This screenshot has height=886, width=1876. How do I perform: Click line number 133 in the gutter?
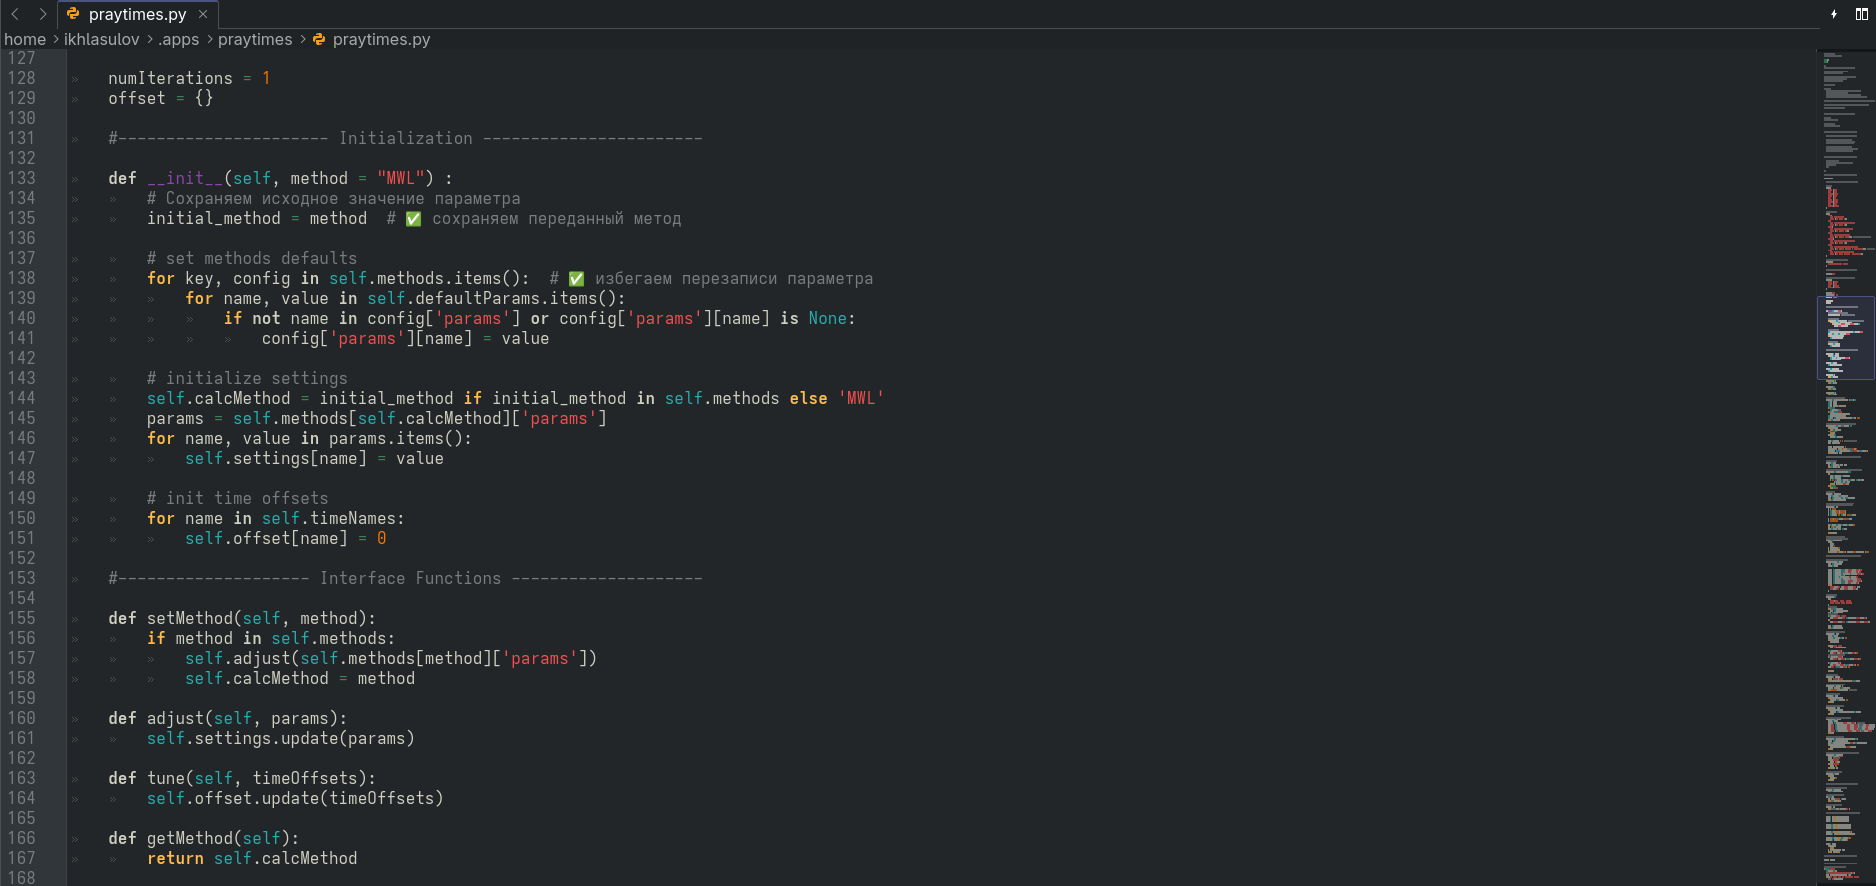21,178
